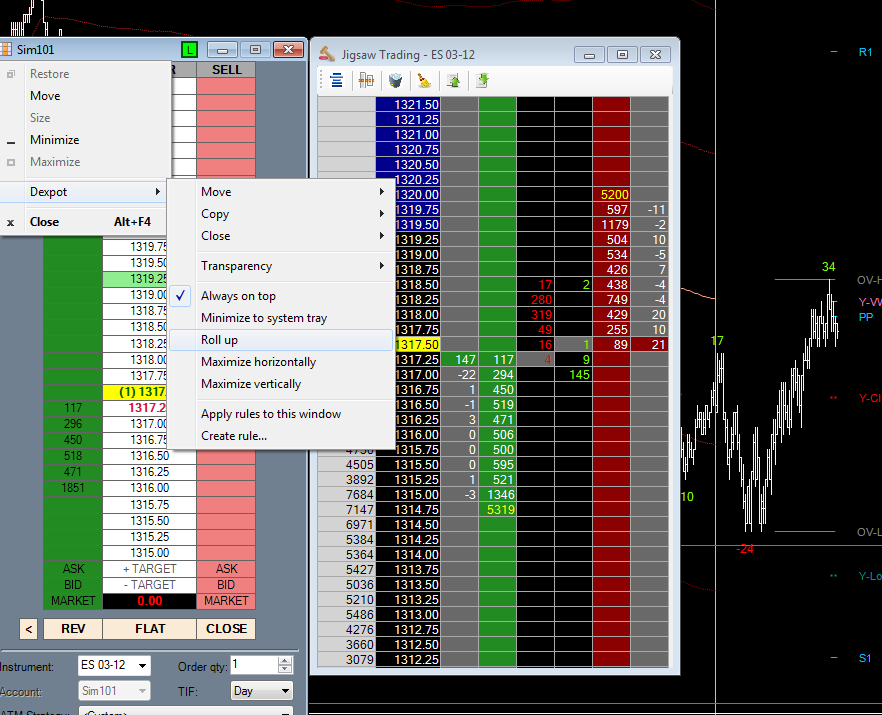
Task: Click the broom clear icon in Jigsaw toolbar
Action: pos(424,80)
